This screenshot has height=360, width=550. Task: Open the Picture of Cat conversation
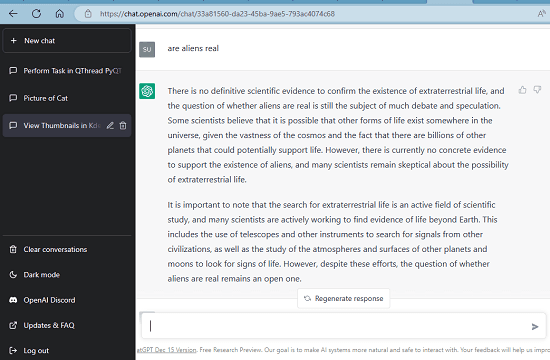point(67,98)
